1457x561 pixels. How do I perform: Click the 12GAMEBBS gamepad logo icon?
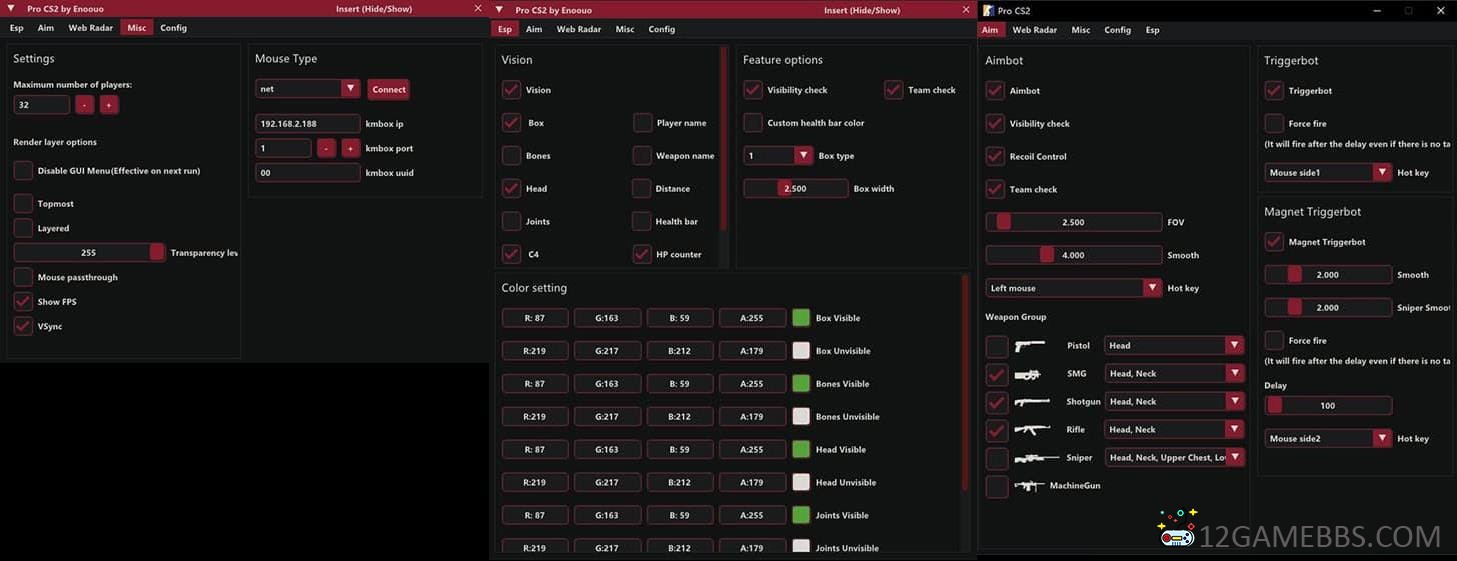[1177, 529]
